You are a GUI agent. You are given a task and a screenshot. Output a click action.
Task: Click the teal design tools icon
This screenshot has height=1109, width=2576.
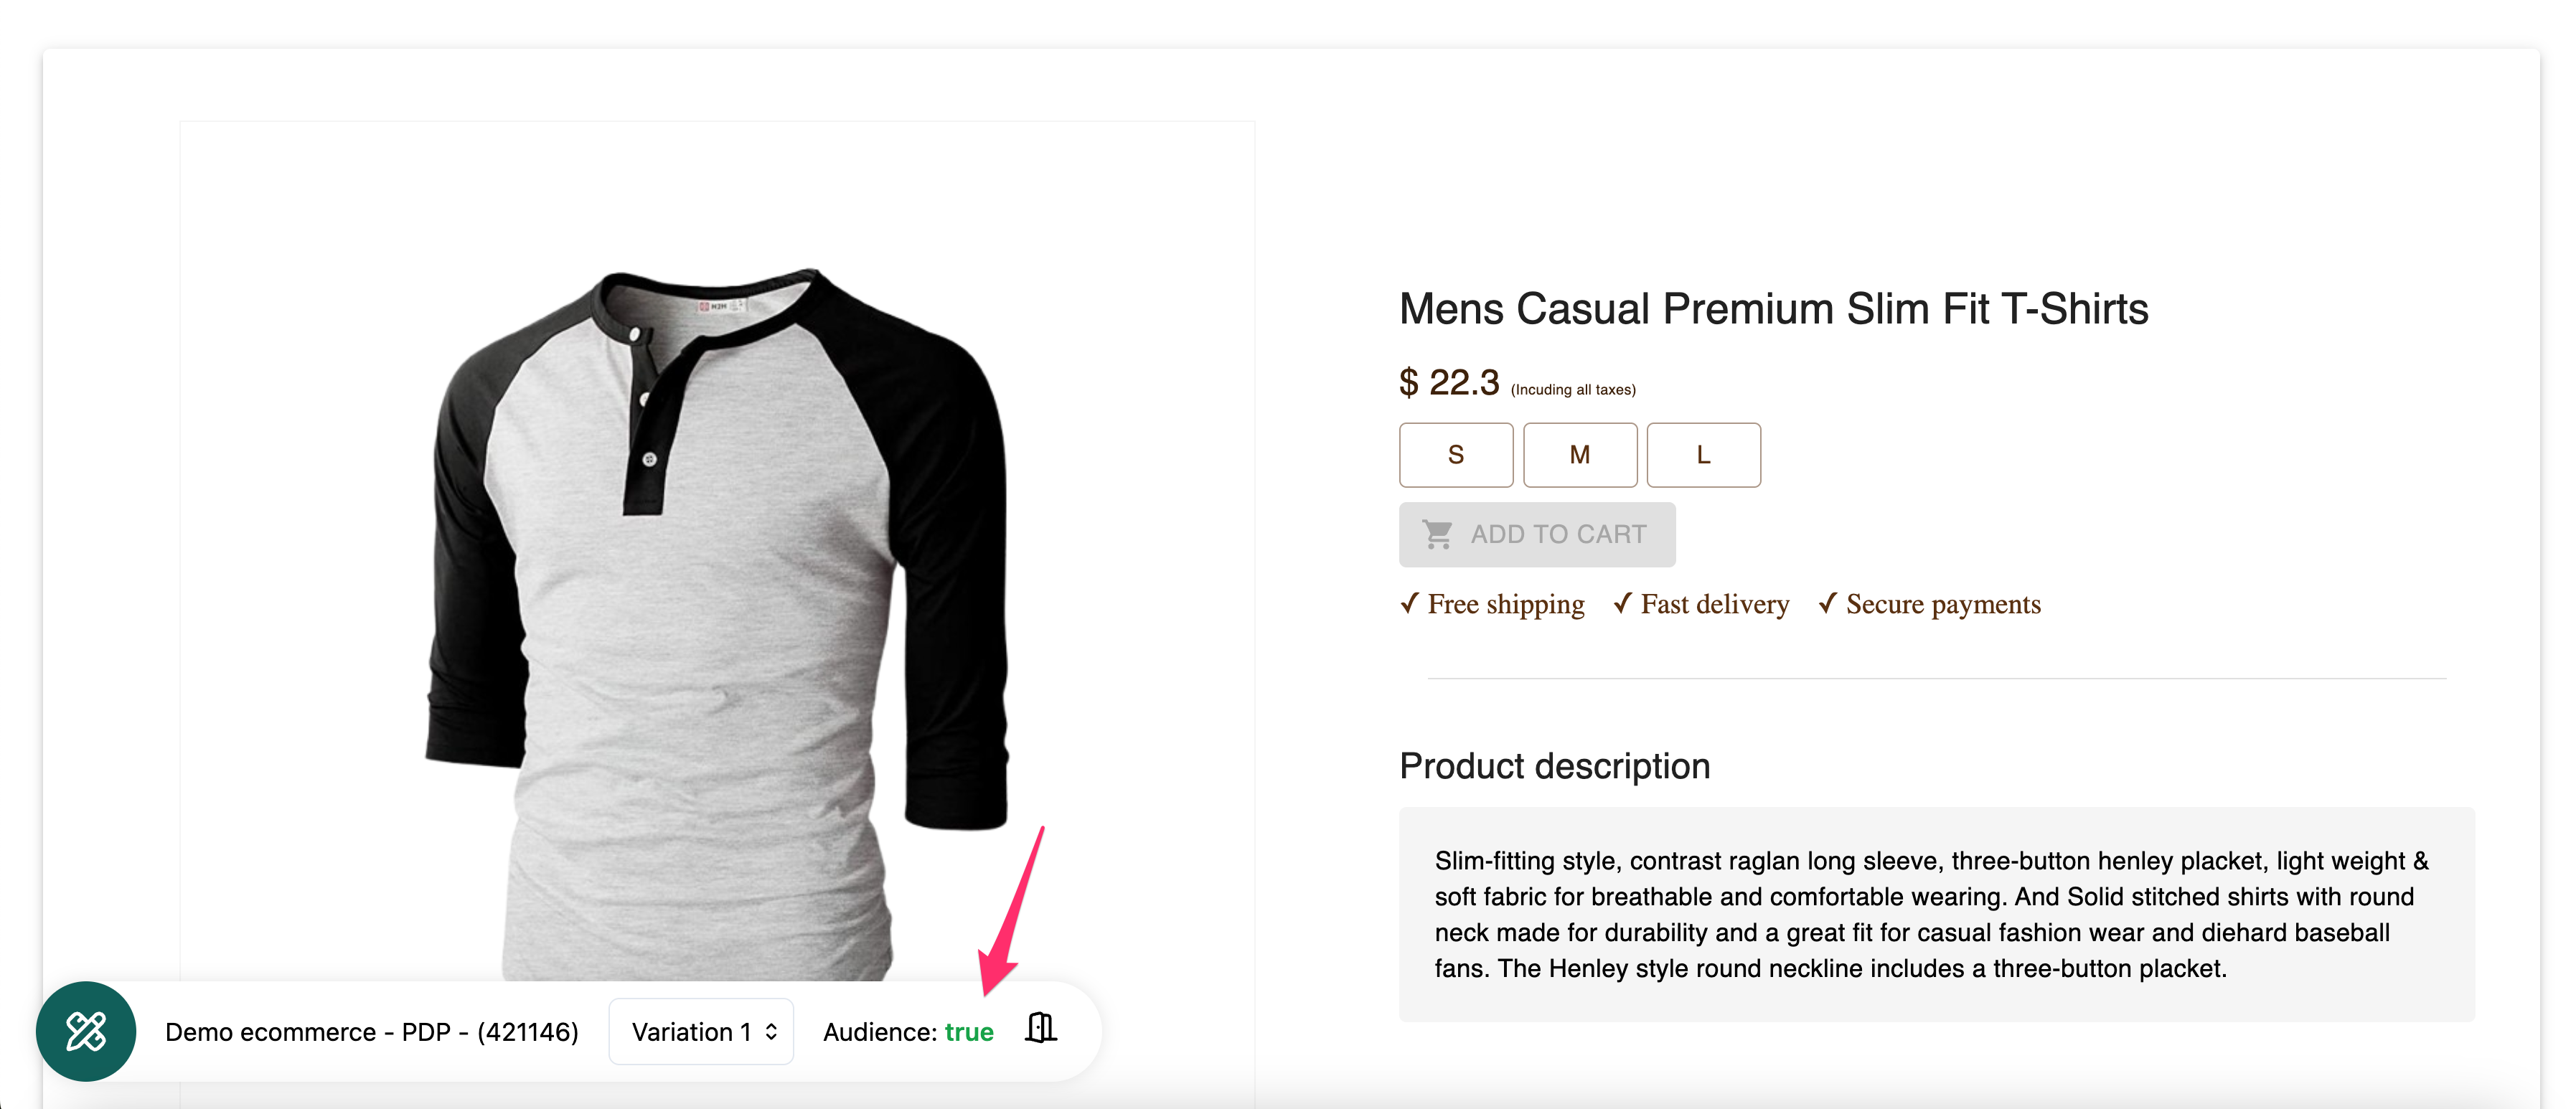click(x=86, y=1031)
